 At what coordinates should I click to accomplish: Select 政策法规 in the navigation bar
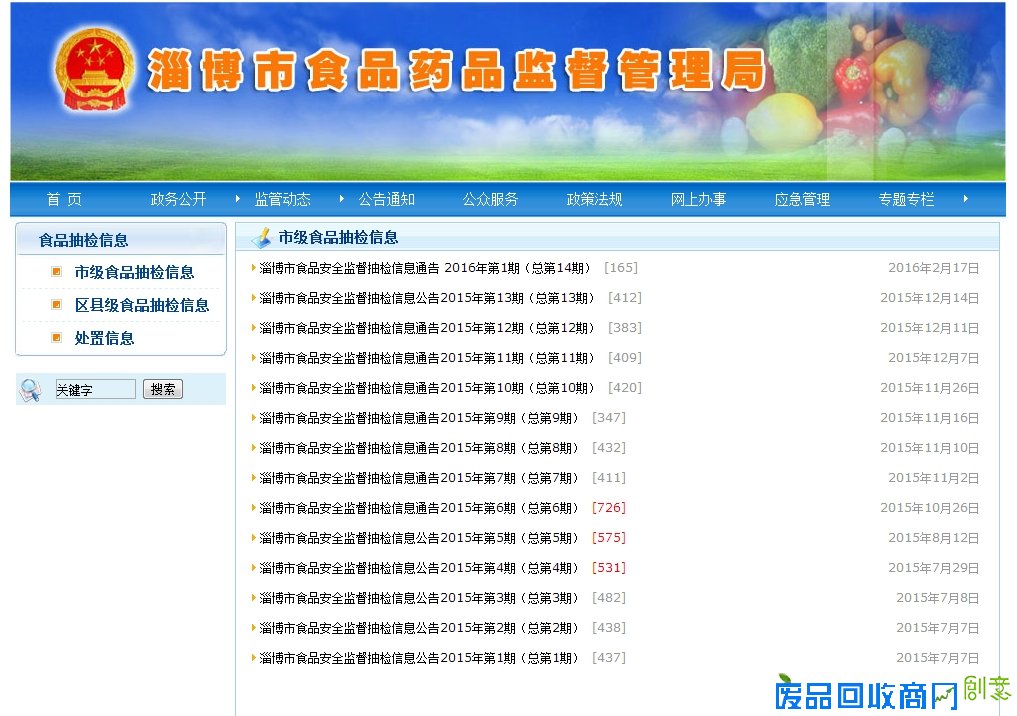(x=598, y=199)
